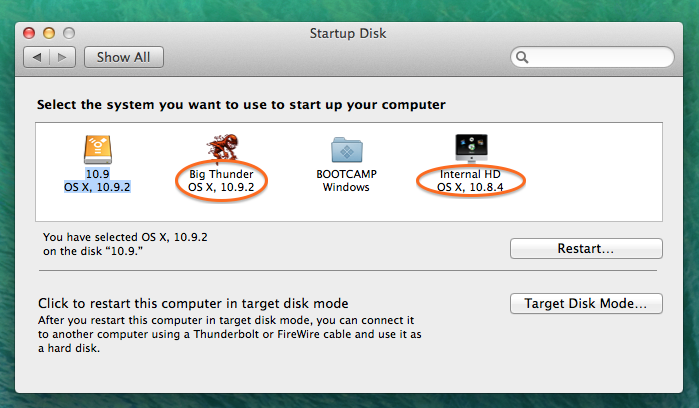699x408 pixels.
Task: Focus the System Preferences search field
Action: point(592,57)
